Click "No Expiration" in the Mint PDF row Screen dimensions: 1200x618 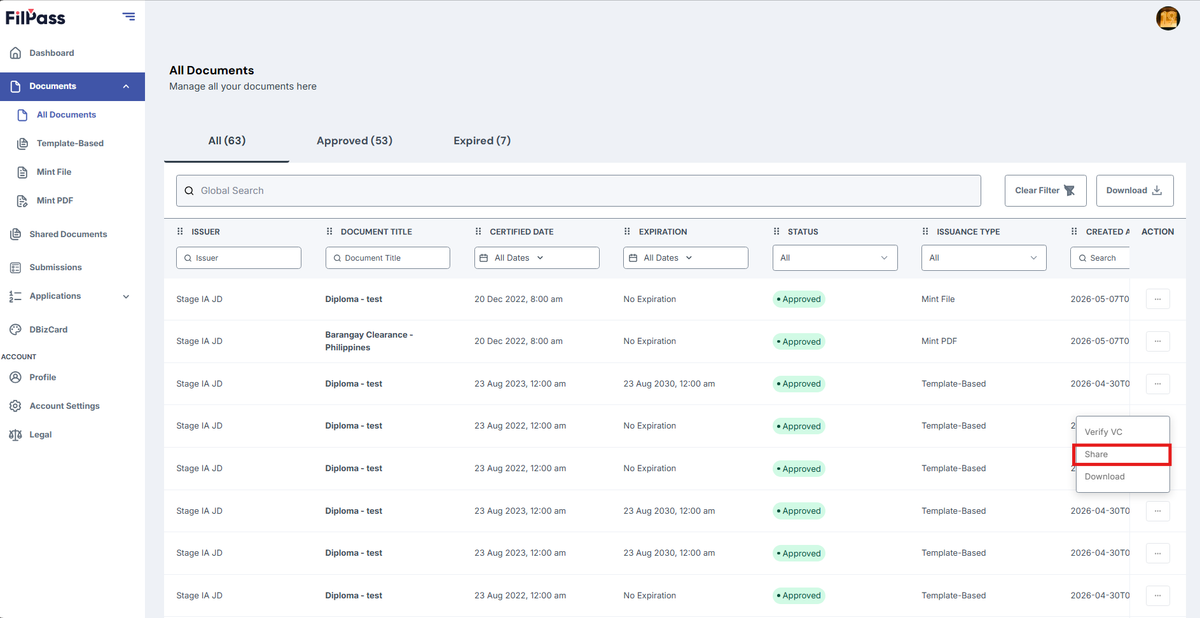(x=650, y=341)
